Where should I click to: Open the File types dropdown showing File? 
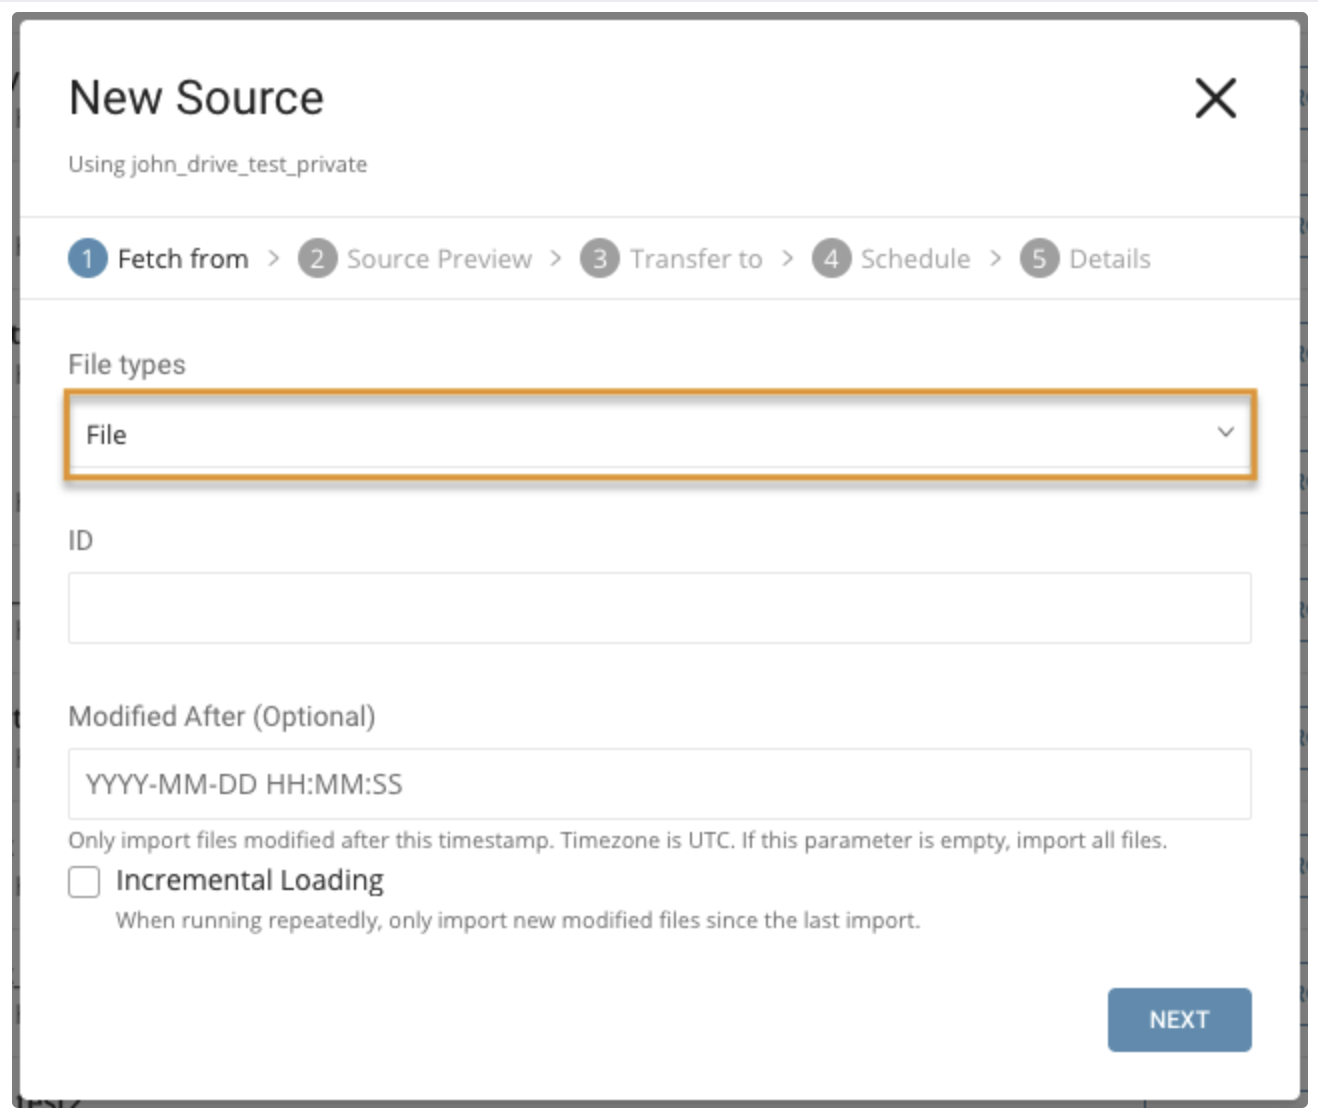pos(640,434)
